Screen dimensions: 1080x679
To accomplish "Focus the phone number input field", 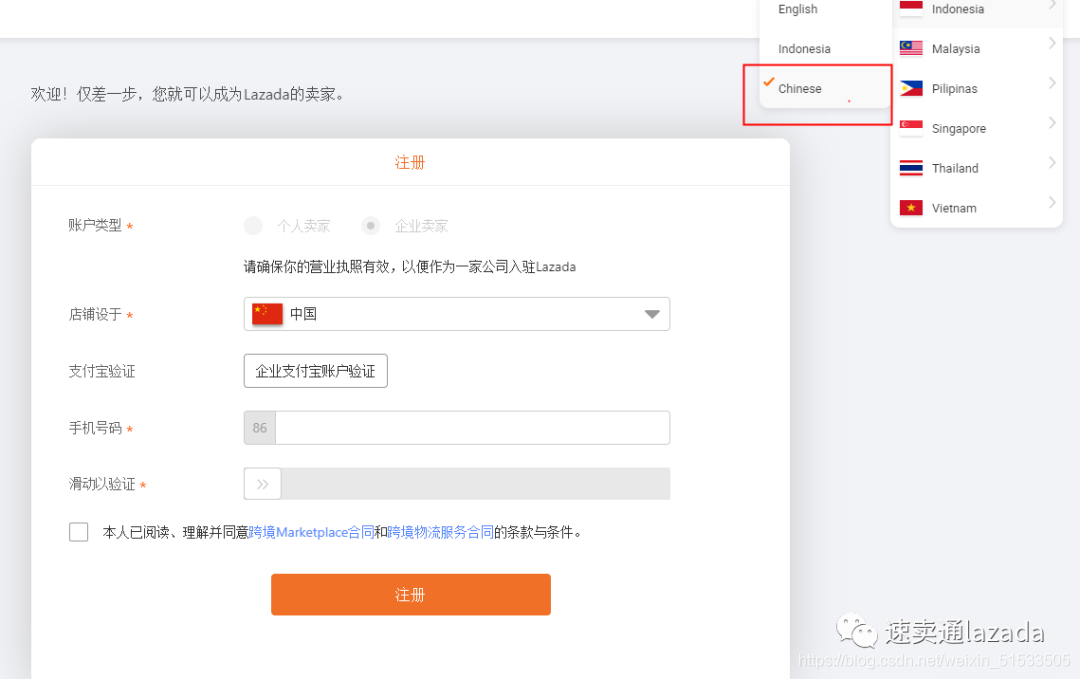I will coord(472,428).
